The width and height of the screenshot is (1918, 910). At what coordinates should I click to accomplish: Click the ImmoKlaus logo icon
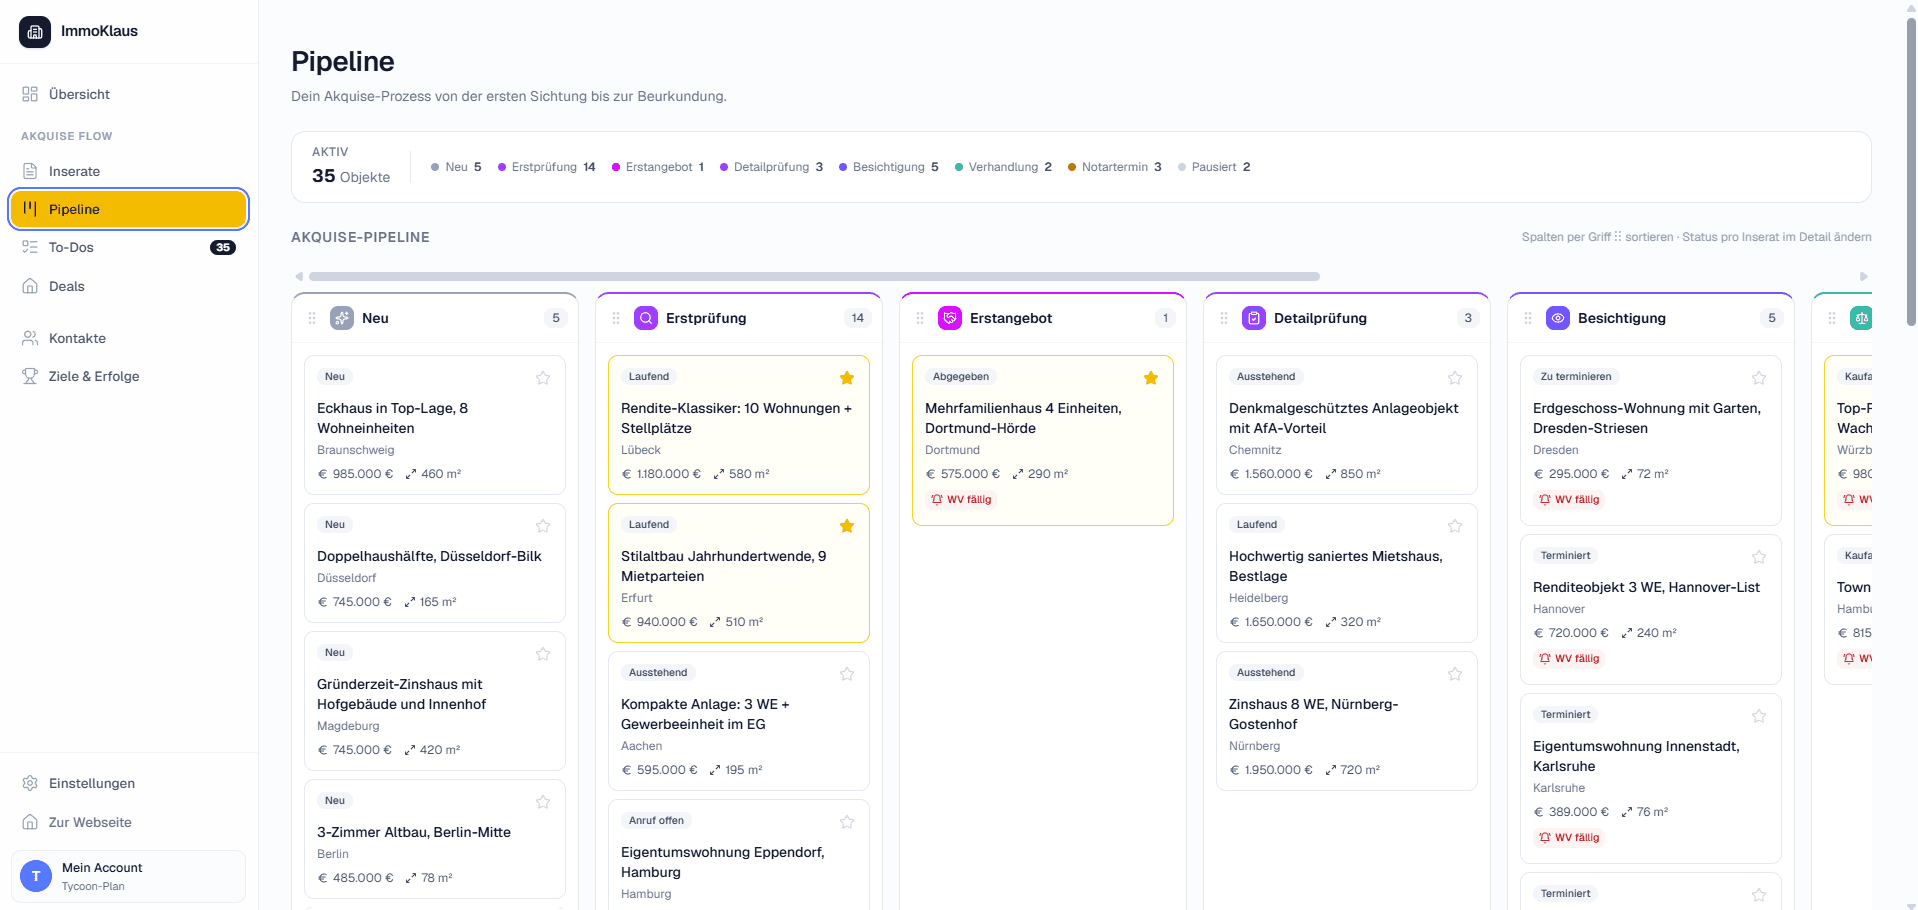tap(35, 32)
